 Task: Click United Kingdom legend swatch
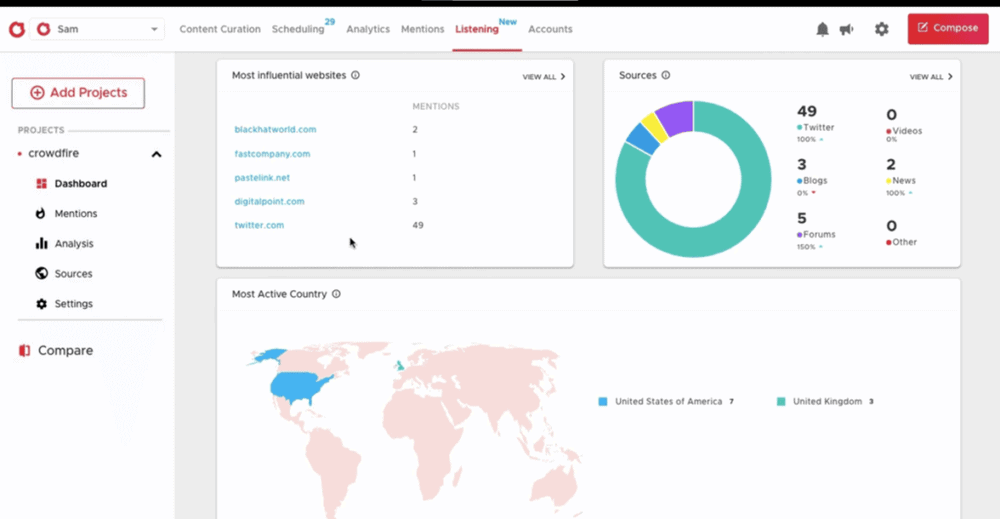781,402
